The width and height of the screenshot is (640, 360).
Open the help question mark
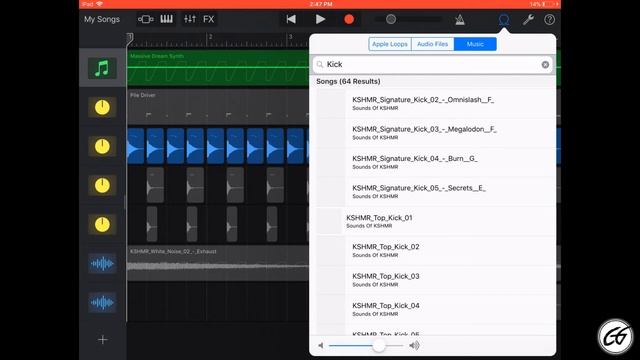549,19
